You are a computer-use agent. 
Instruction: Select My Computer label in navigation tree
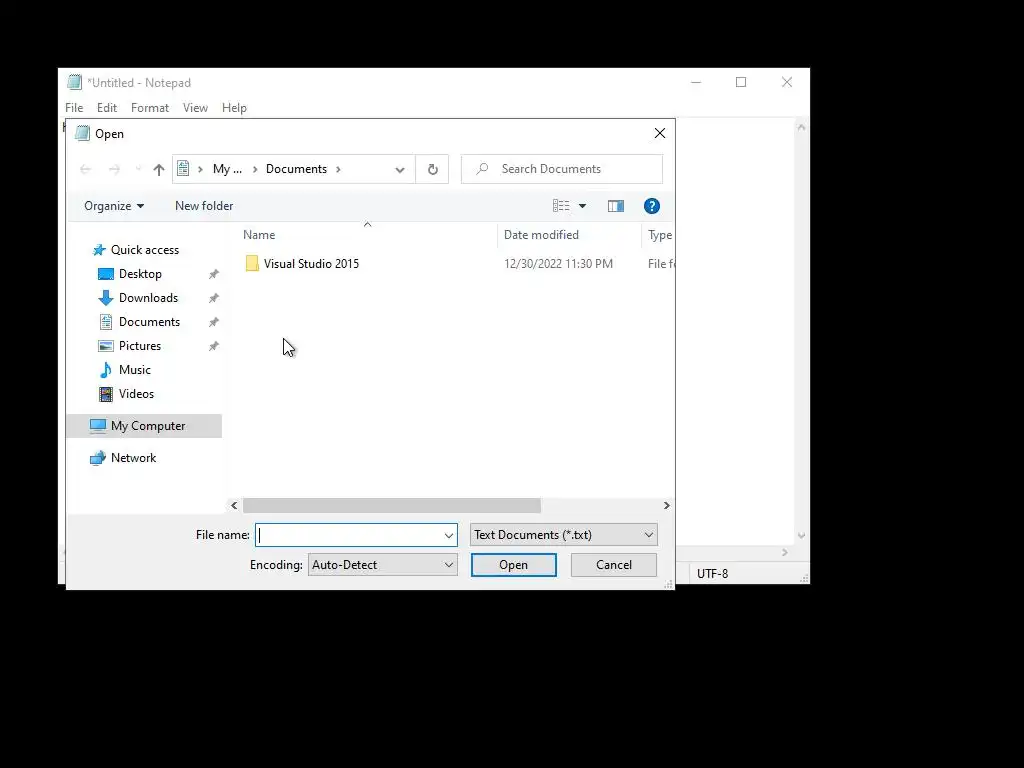148,426
